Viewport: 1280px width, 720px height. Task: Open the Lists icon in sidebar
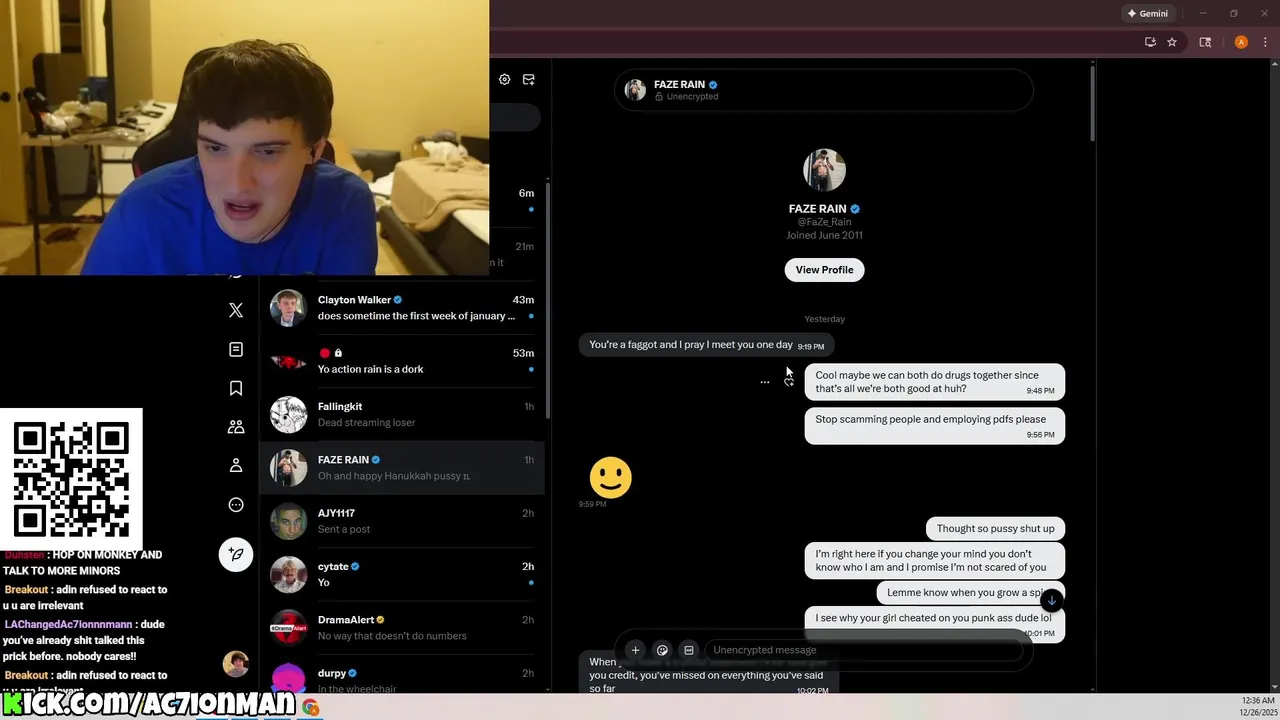point(236,349)
